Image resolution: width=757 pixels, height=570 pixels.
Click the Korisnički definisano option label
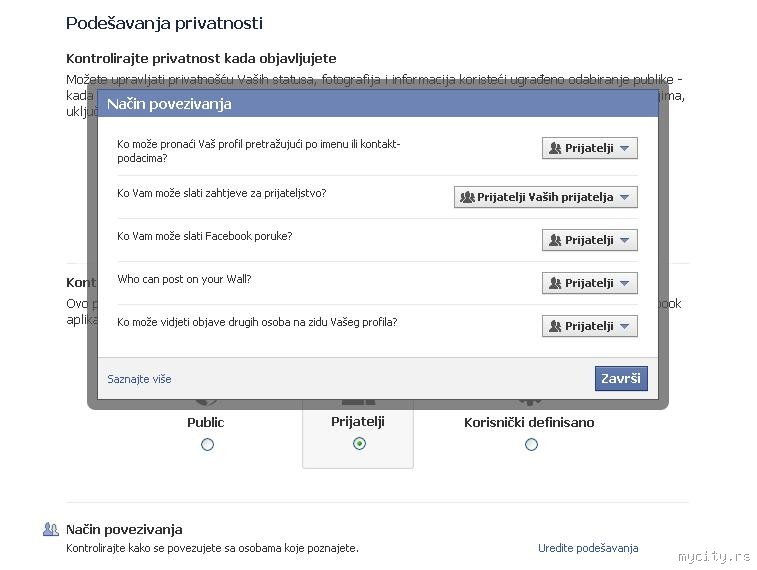coord(529,422)
